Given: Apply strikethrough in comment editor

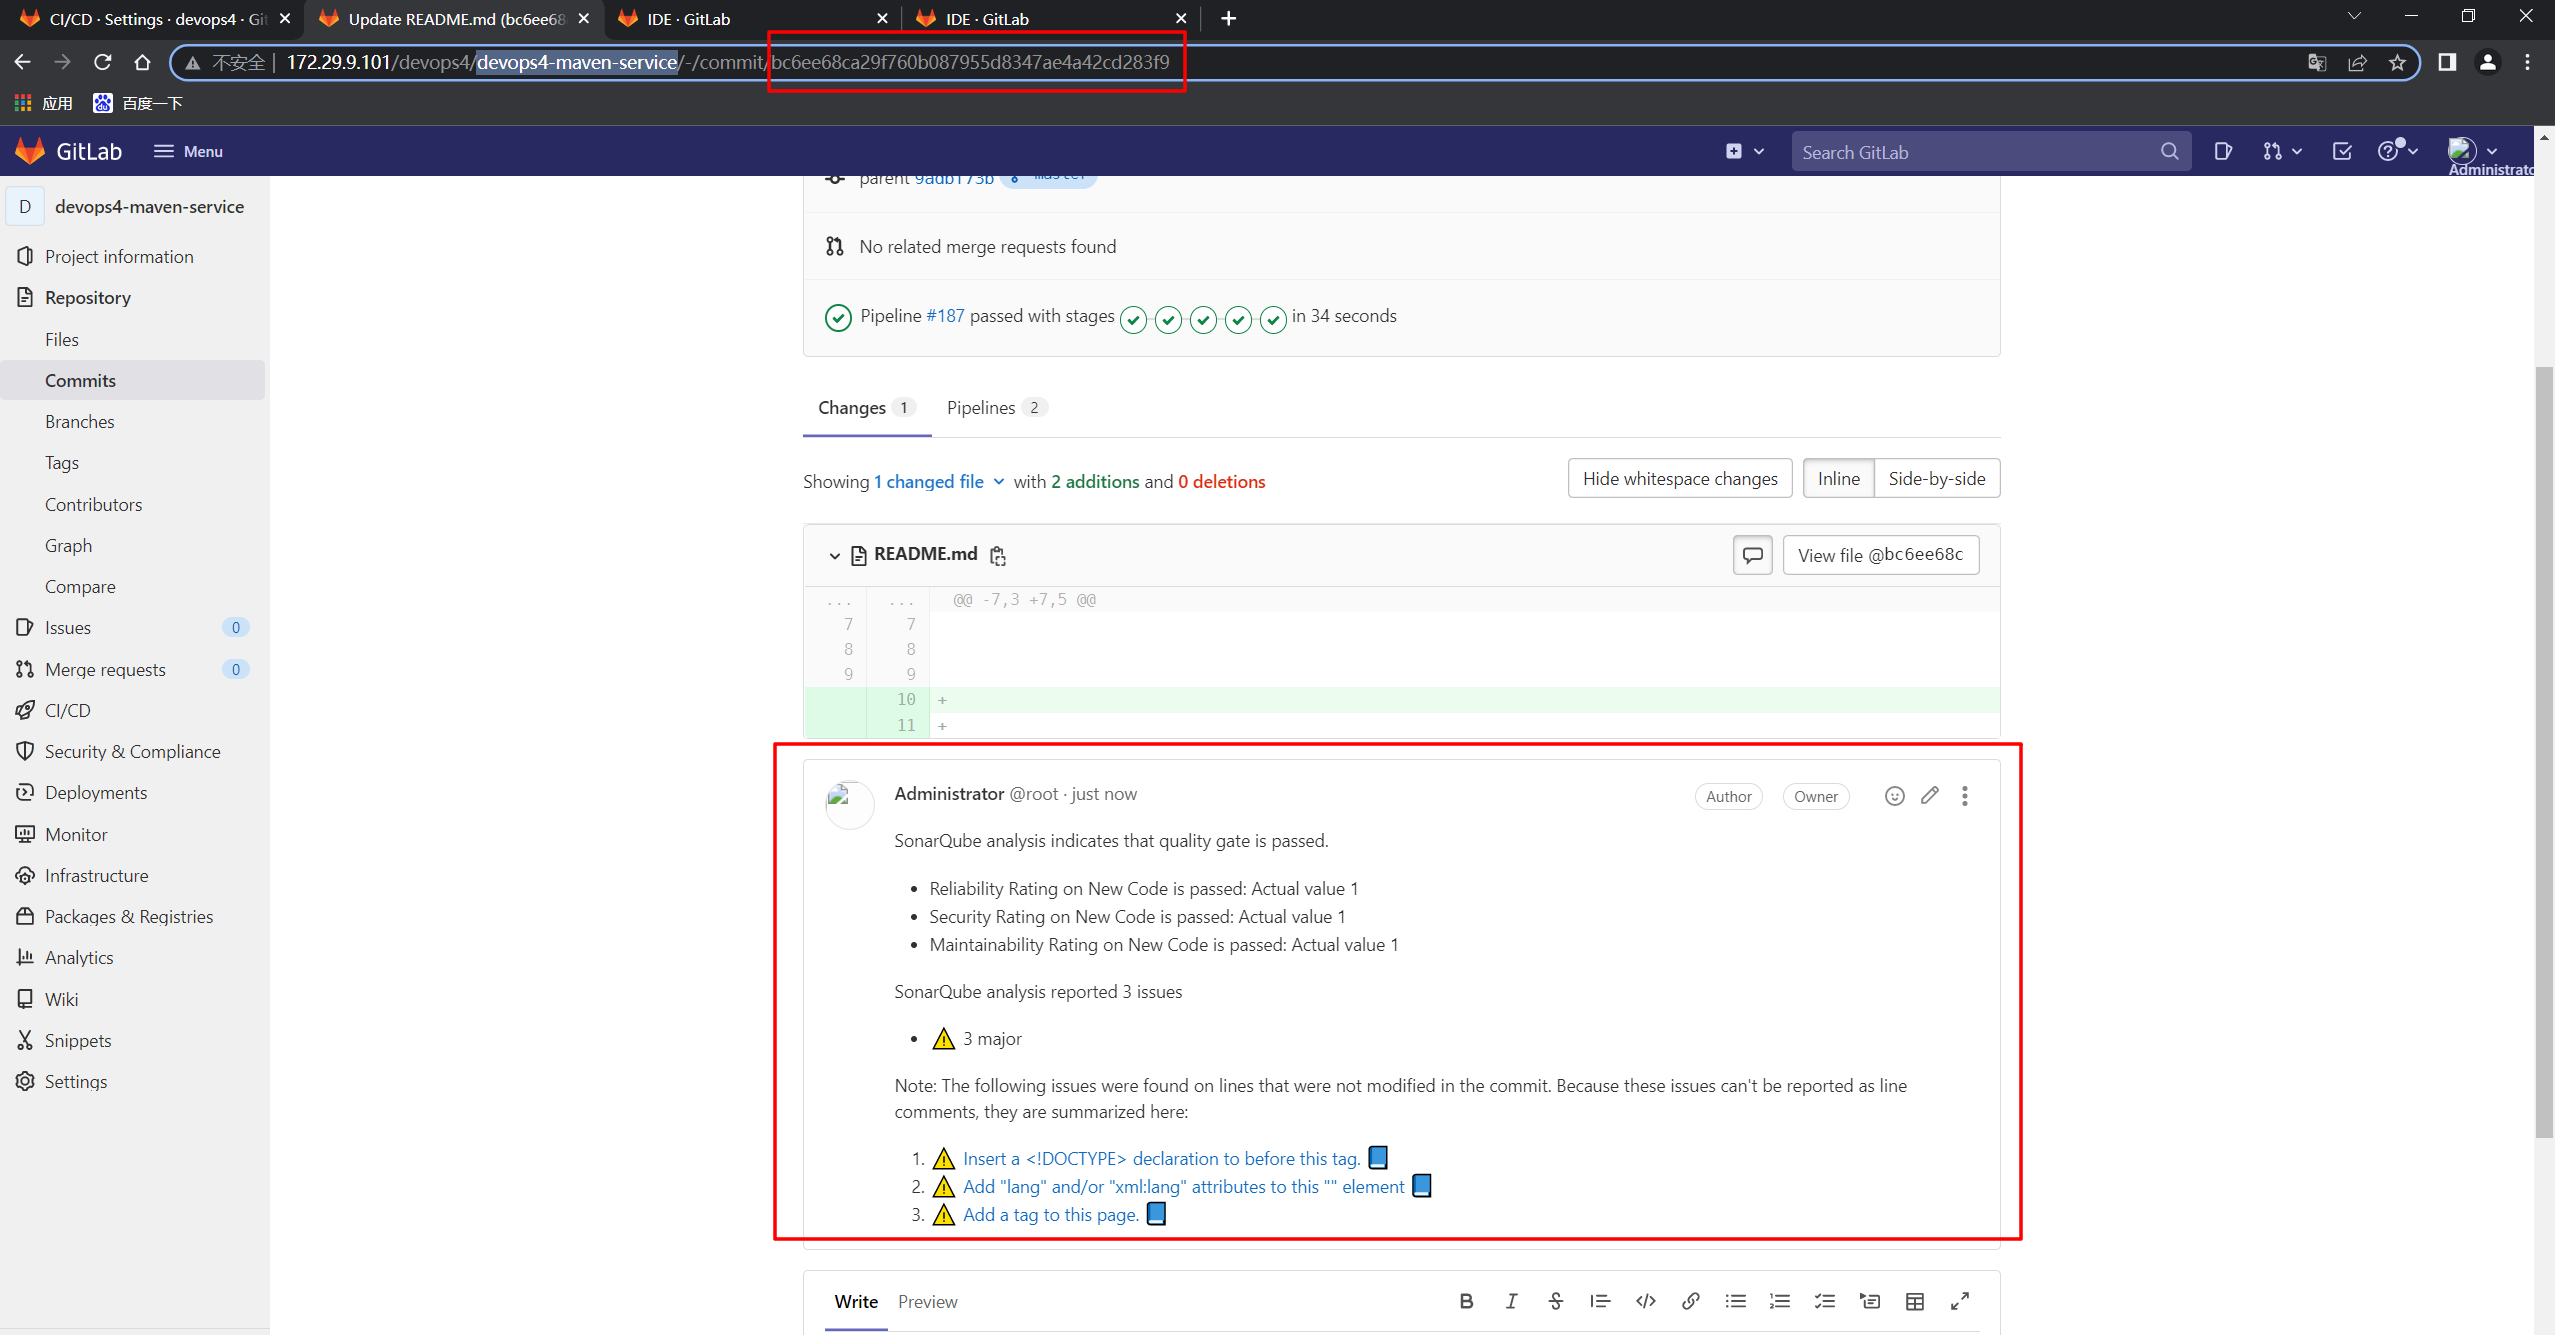Looking at the screenshot, I should pyautogui.click(x=1555, y=1300).
